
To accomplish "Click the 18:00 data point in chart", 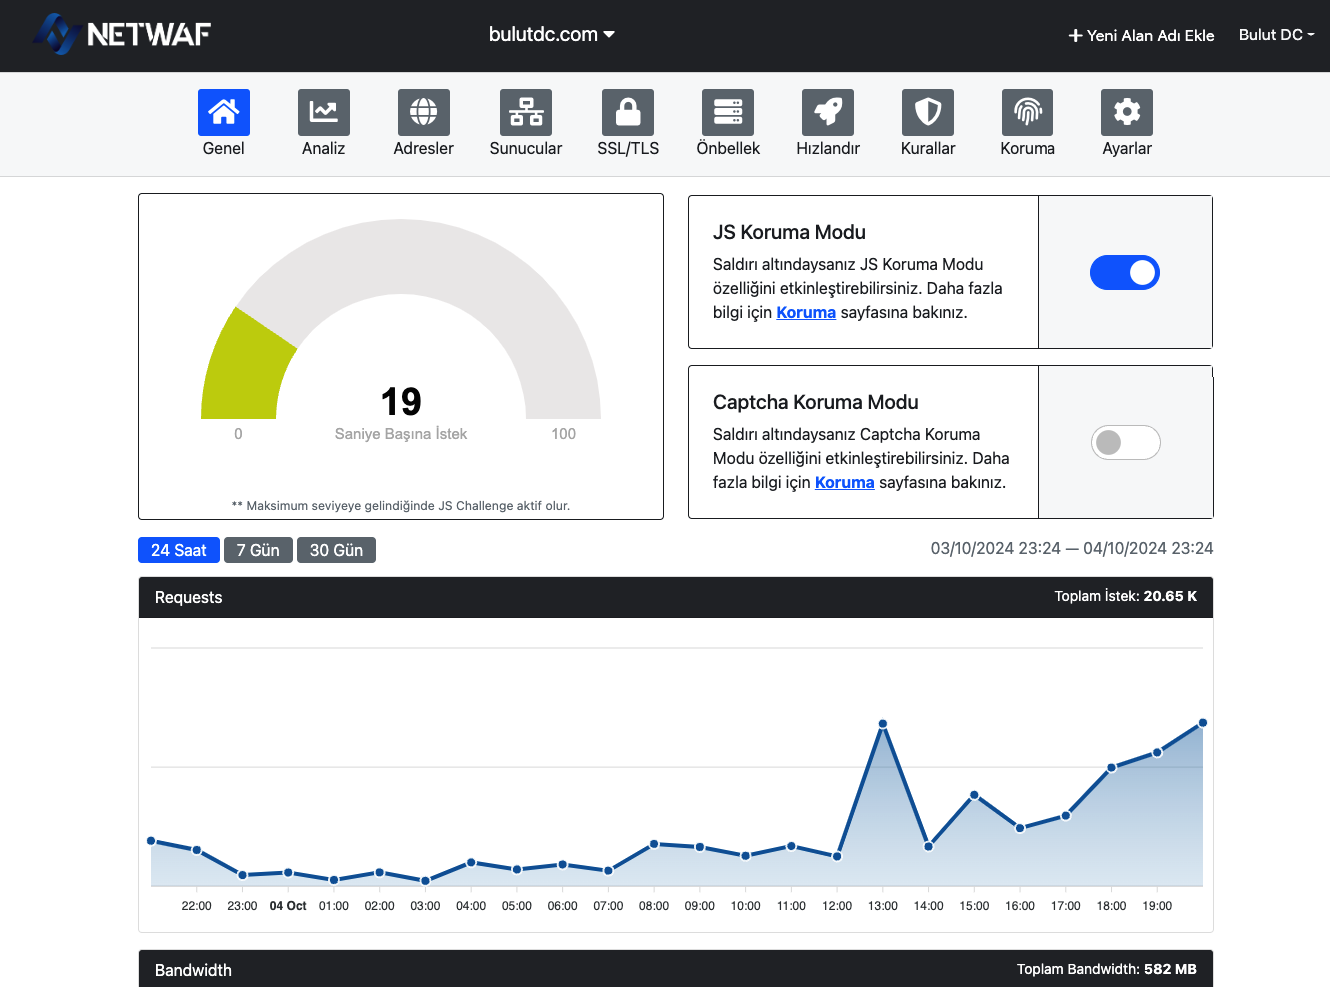I will [1111, 768].
